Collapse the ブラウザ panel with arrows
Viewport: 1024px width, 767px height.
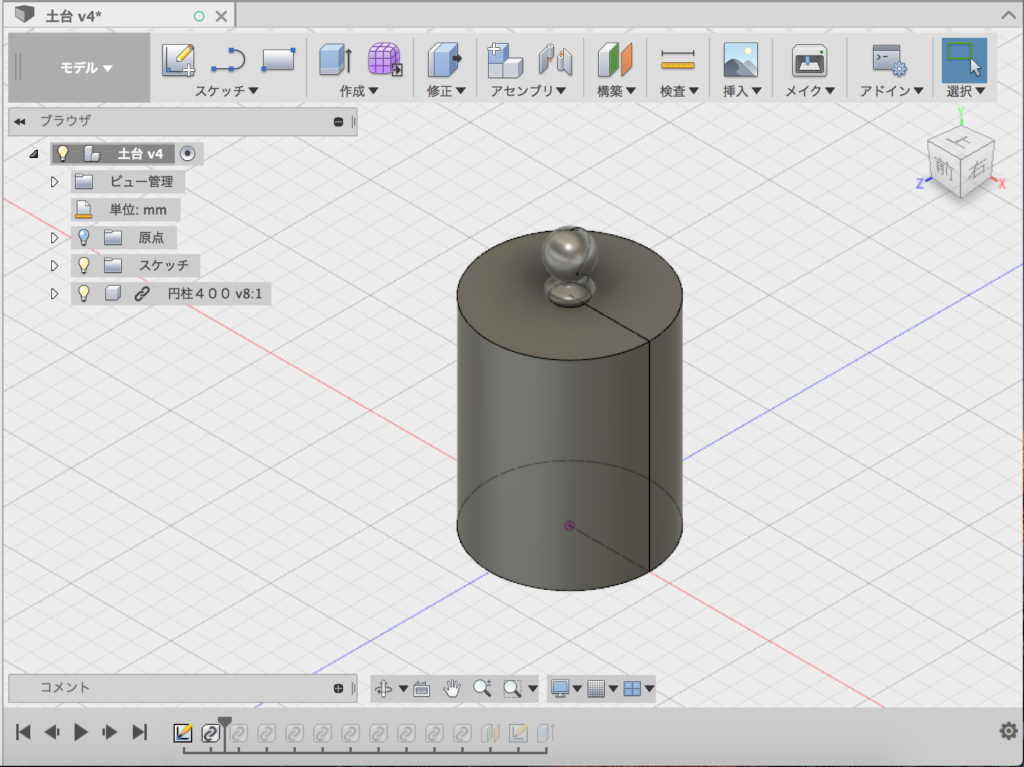click(20, 122)
